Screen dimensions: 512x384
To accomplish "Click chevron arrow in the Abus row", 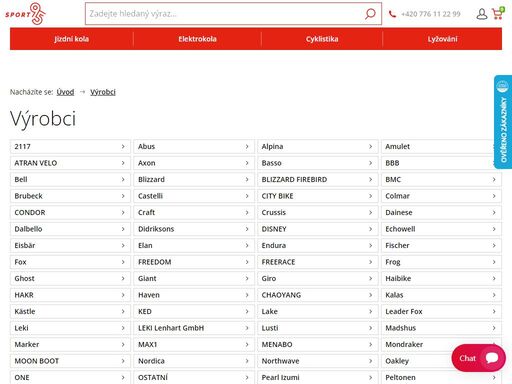I will (247, 146).
